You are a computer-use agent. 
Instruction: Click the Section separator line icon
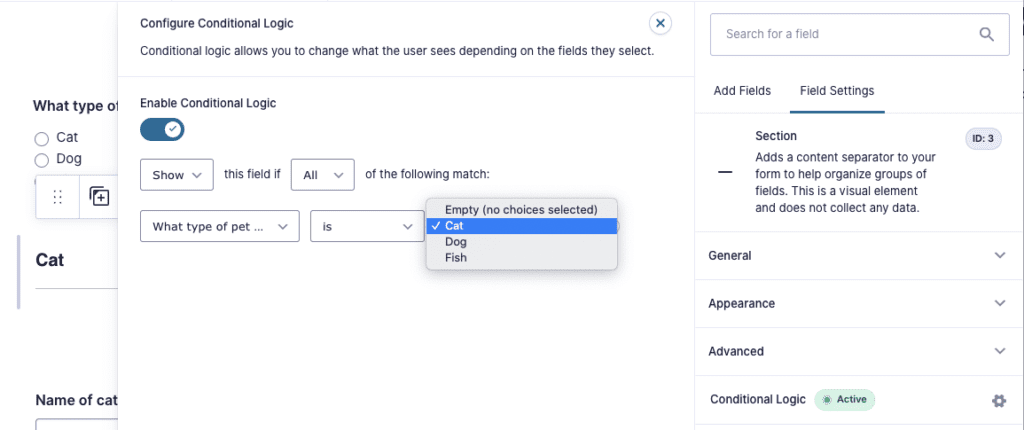point(725,173)
